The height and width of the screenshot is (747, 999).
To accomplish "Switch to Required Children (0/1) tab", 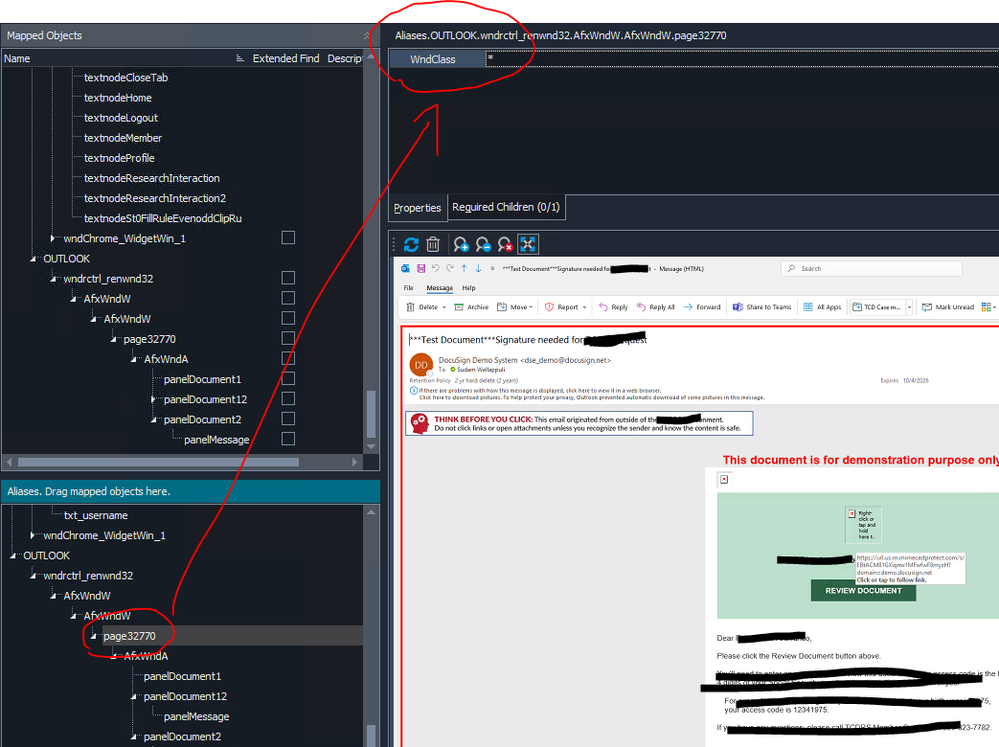I will 506,207.
